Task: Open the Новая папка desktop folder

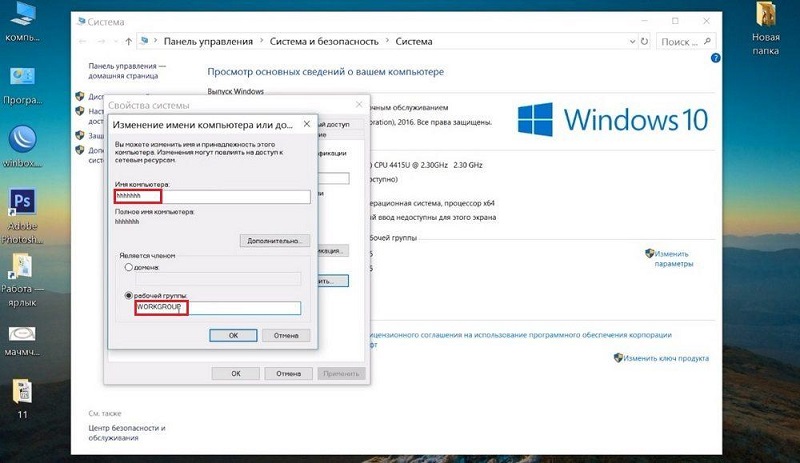Action: [765, 15]
